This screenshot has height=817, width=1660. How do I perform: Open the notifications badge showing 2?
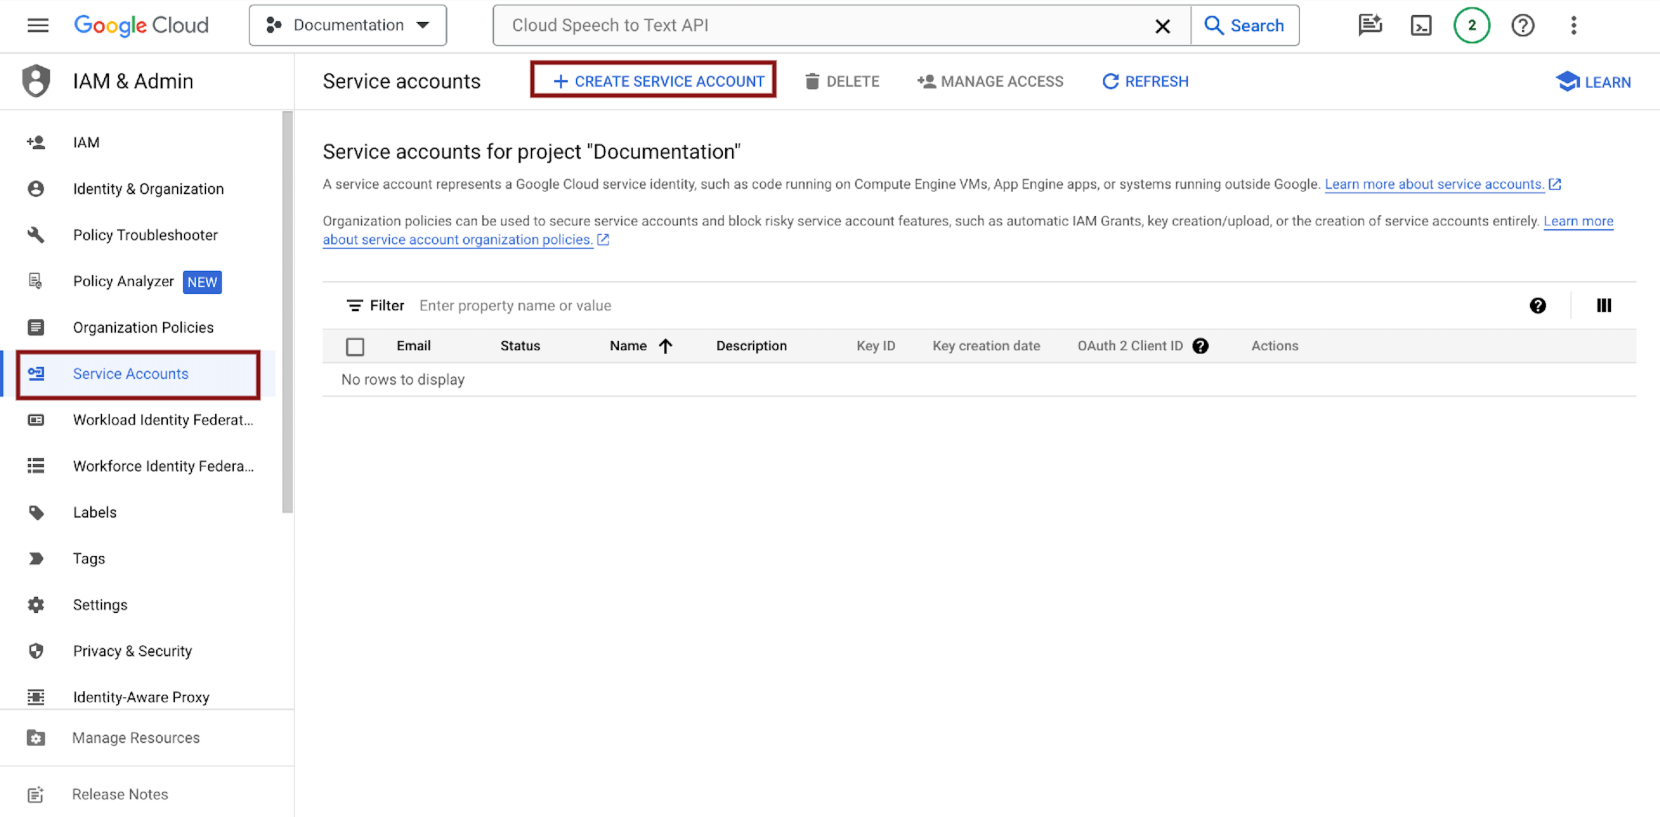click(x=1471, y=26)
